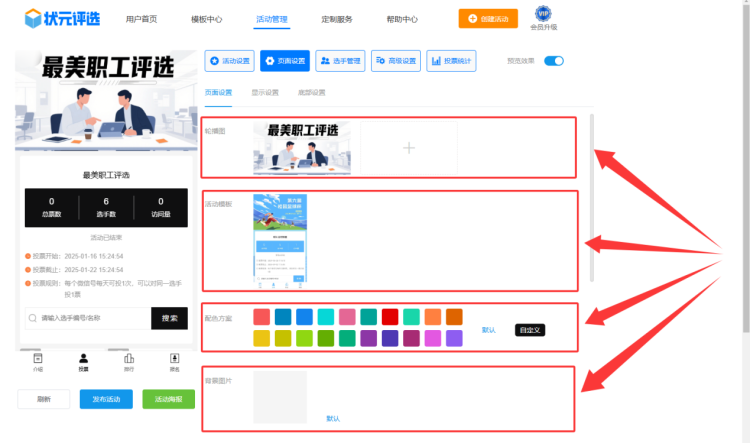Screen dimensions: 750x443
Task: Open 选手管理 with people icon
Action: 340,61
